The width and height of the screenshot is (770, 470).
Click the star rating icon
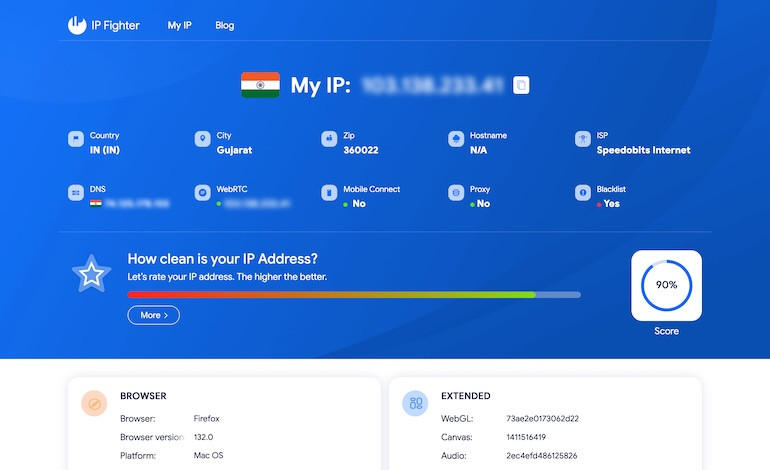91,273
